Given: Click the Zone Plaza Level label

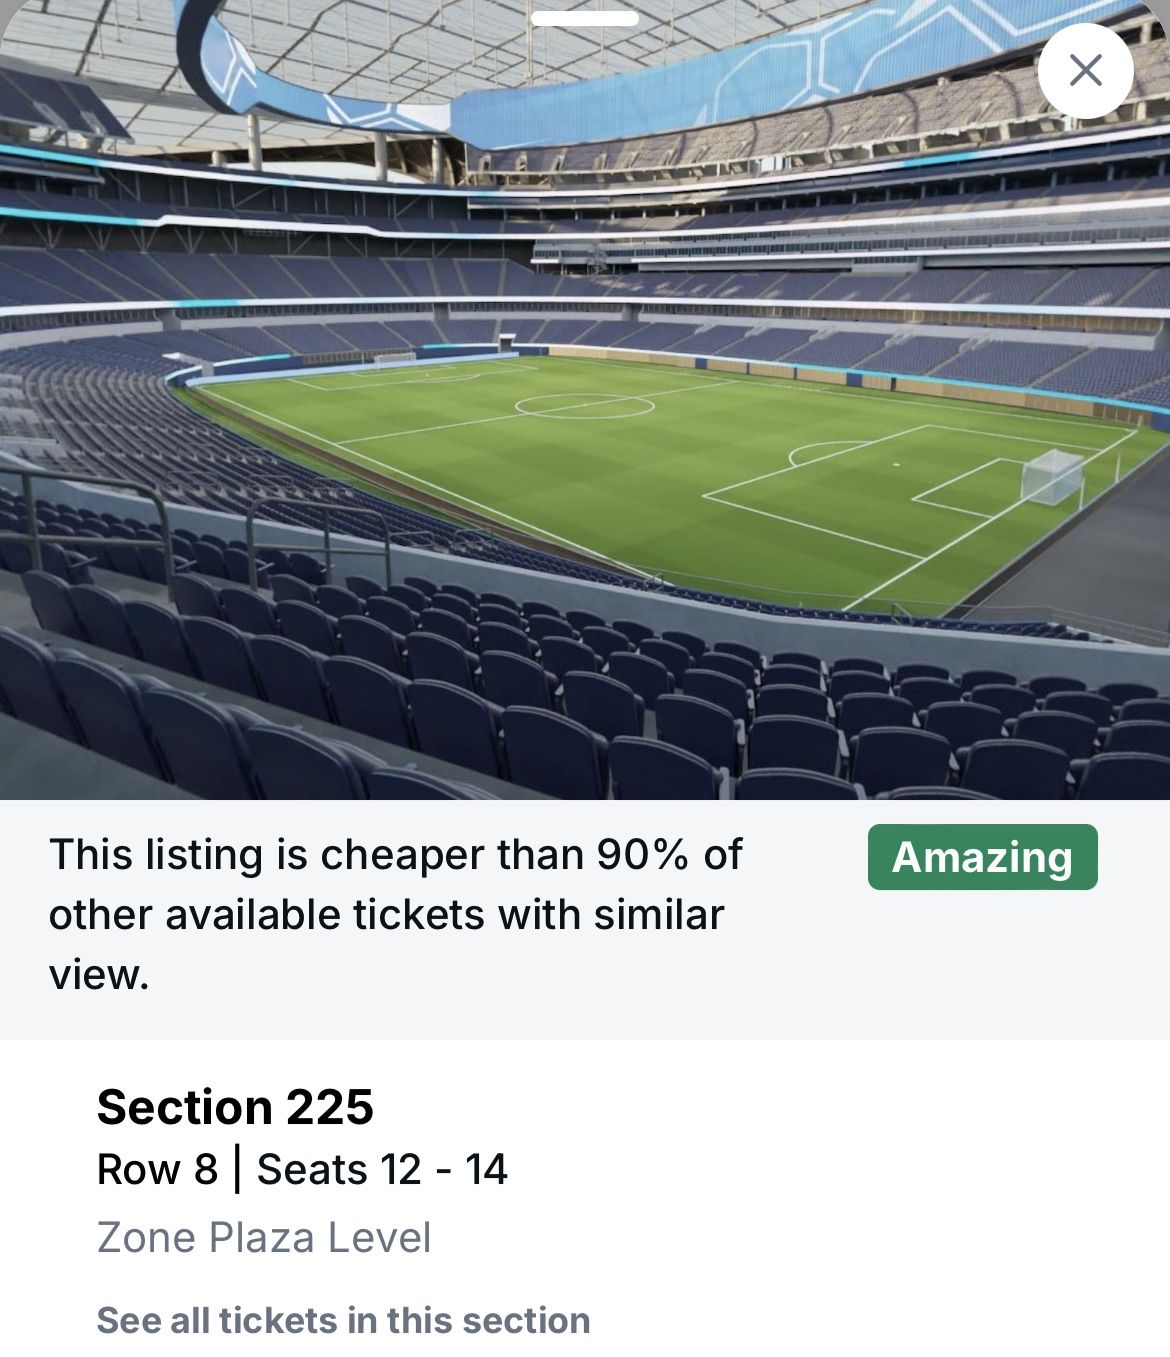Looking at the screenshot, I should tap(264, 1237).
